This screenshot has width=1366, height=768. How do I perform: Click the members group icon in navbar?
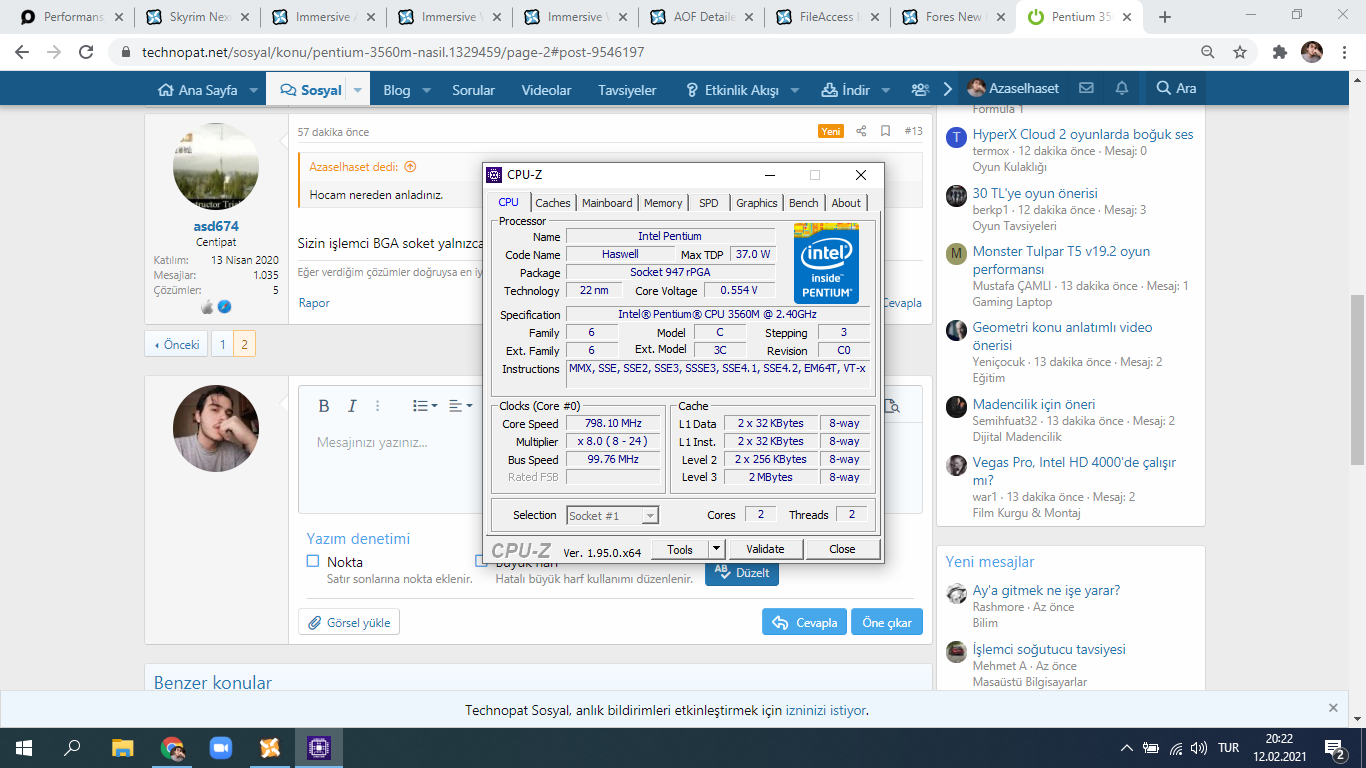pyautogui.click(x=920, y=89)
